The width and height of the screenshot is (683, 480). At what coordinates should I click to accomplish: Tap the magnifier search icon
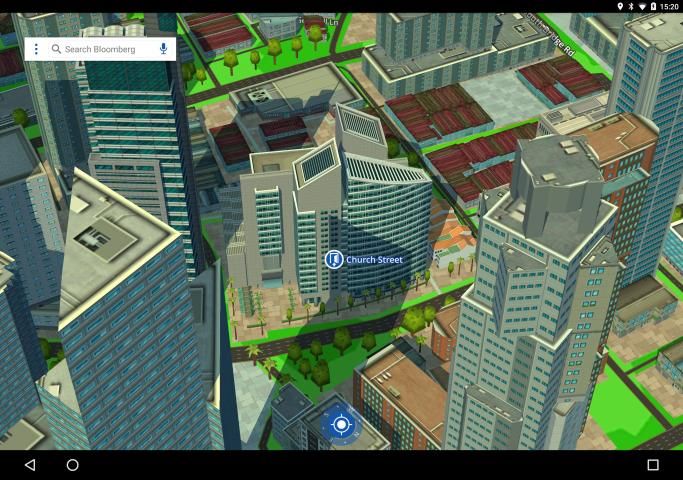tap(56, 49)
